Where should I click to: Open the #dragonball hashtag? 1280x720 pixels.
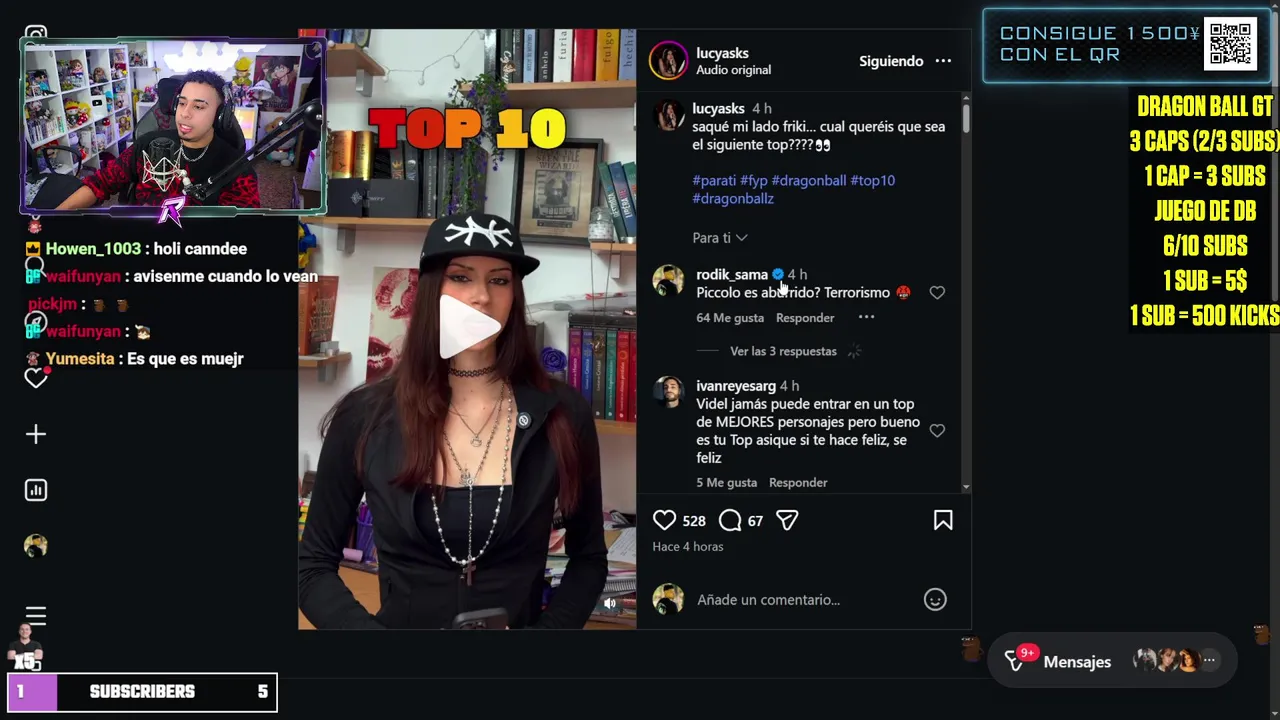809,181
